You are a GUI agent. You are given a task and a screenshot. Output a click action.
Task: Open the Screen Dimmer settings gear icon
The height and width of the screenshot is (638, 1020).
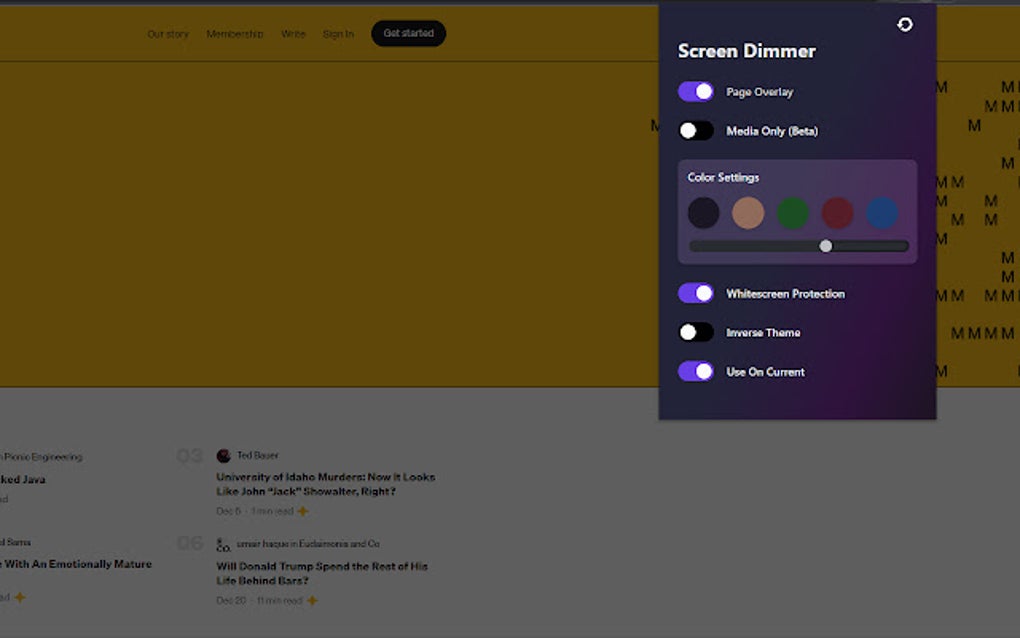click(x=904, y=25)
